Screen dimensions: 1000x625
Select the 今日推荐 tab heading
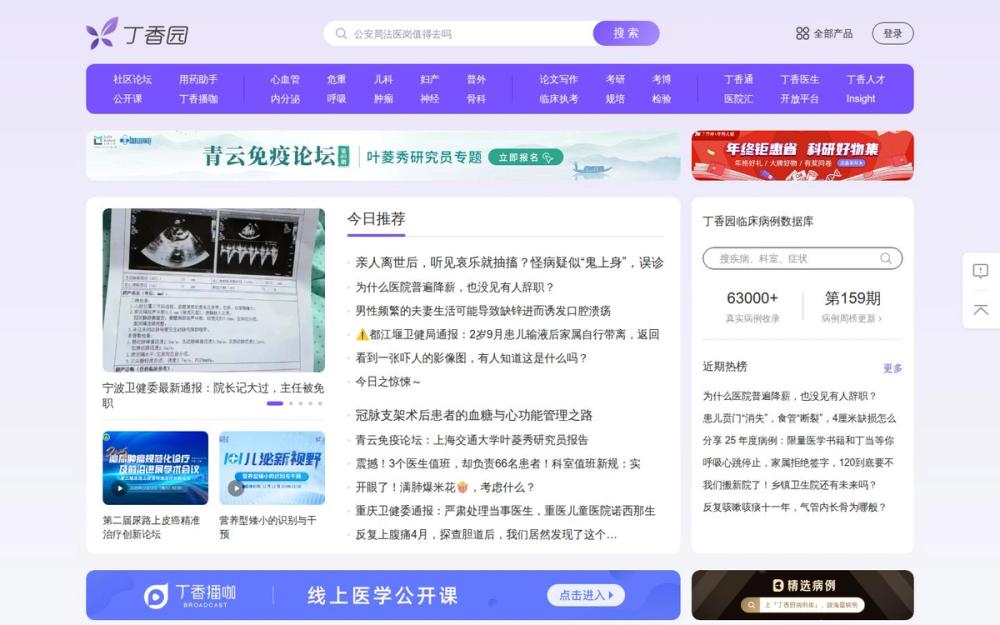[376, 219]
